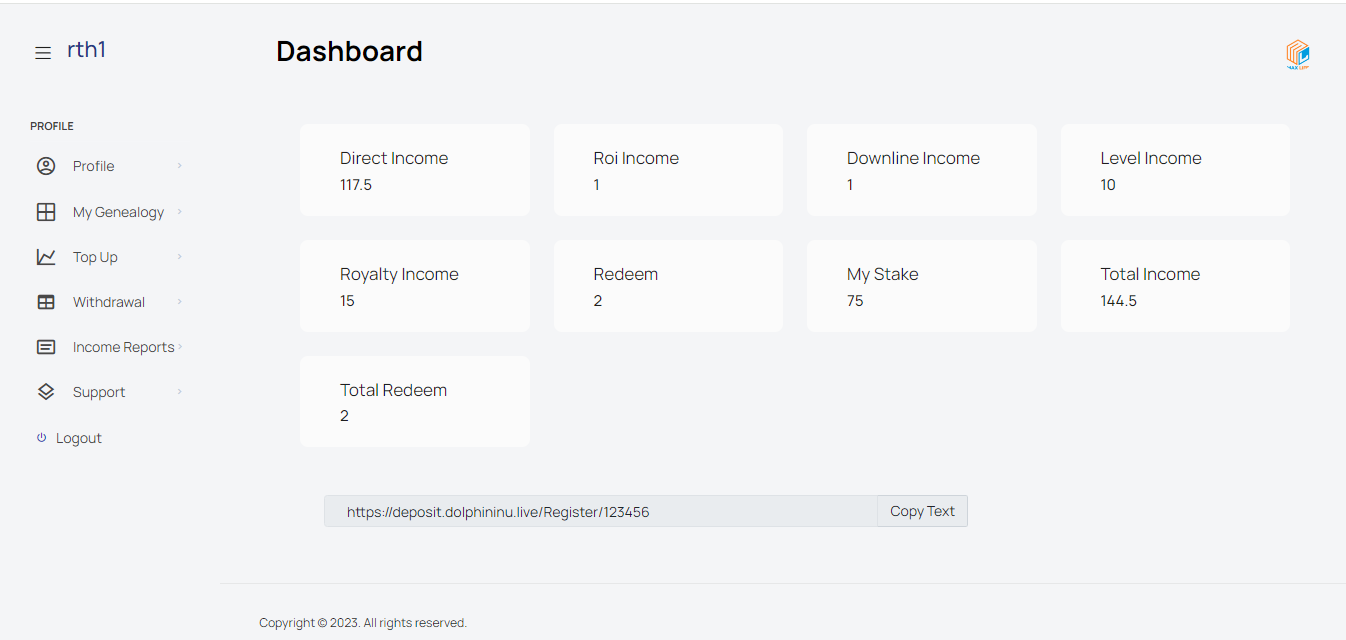Open the user avatar logo top right
This screenshot has width=1346, height=640.
pos(1298,54)
